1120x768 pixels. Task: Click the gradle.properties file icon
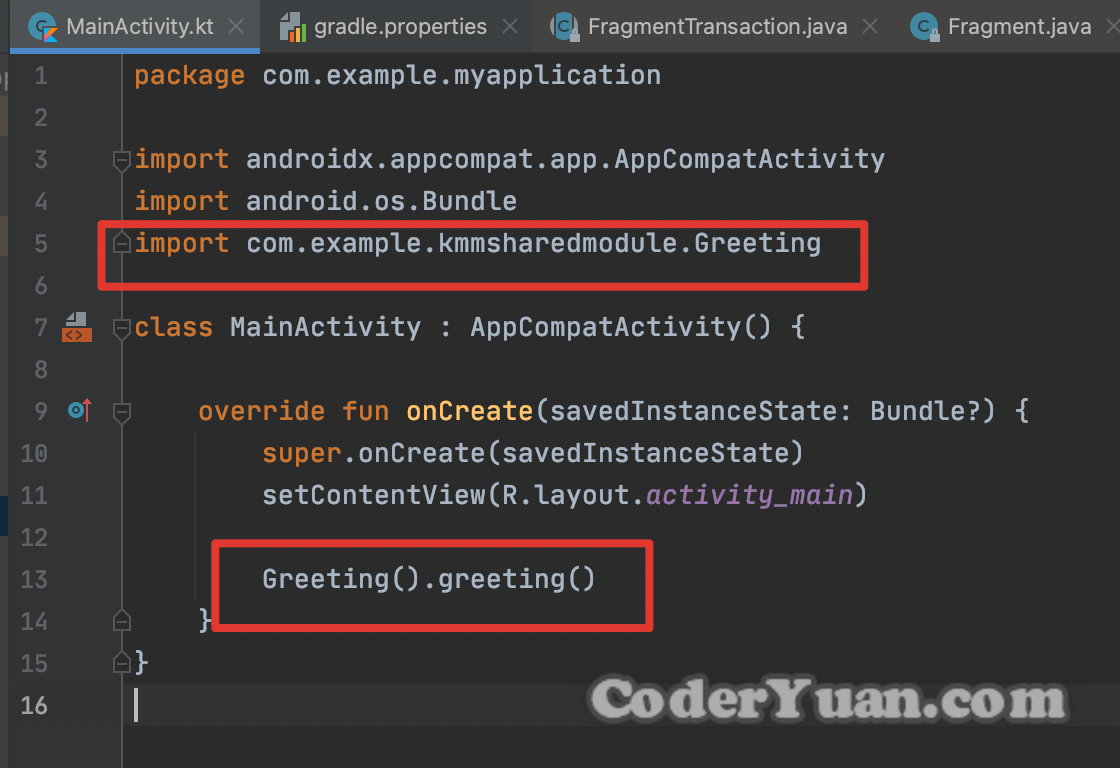[292, 27]
